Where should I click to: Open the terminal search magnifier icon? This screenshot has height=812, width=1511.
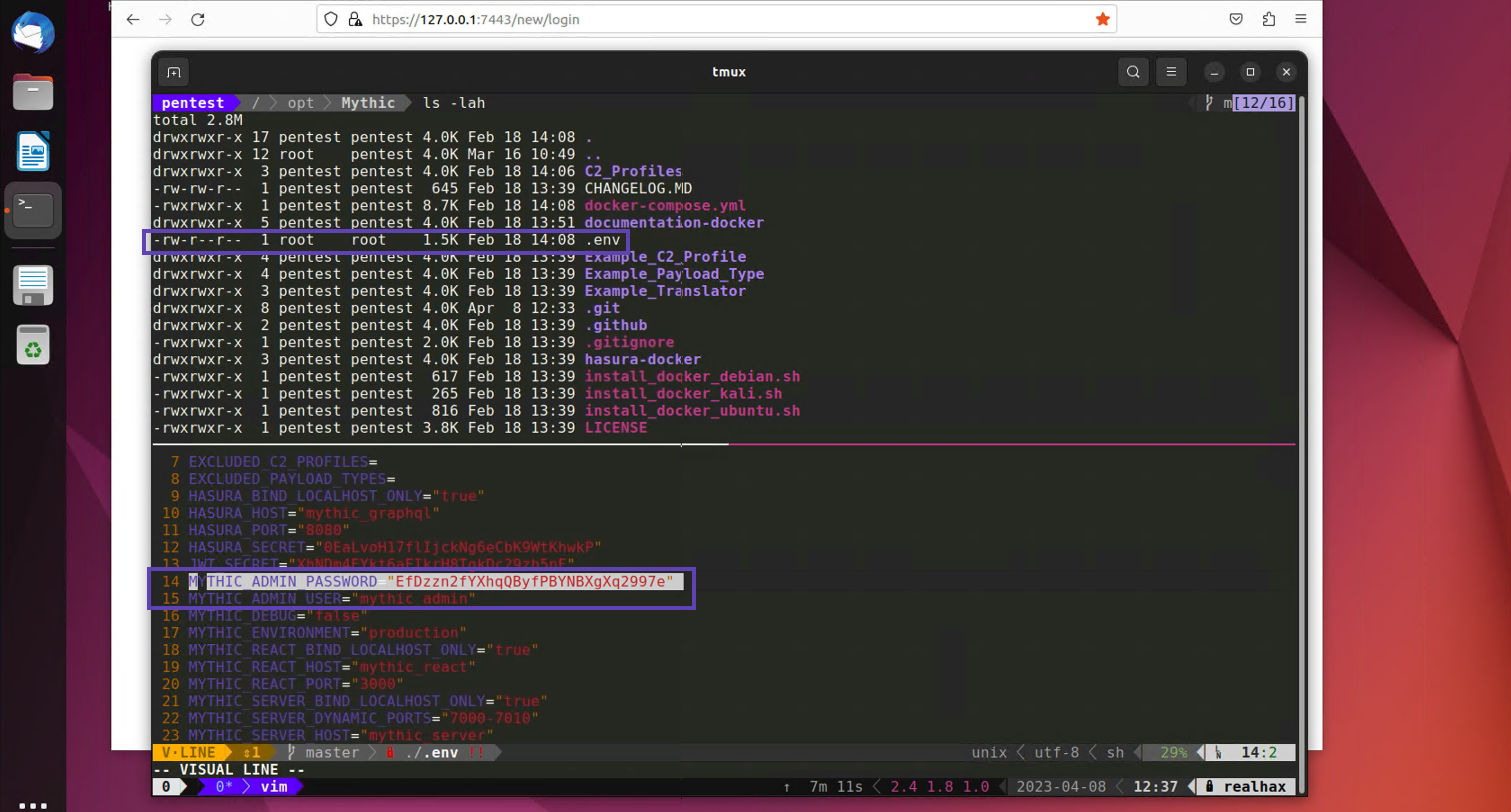coord(1132,72)
